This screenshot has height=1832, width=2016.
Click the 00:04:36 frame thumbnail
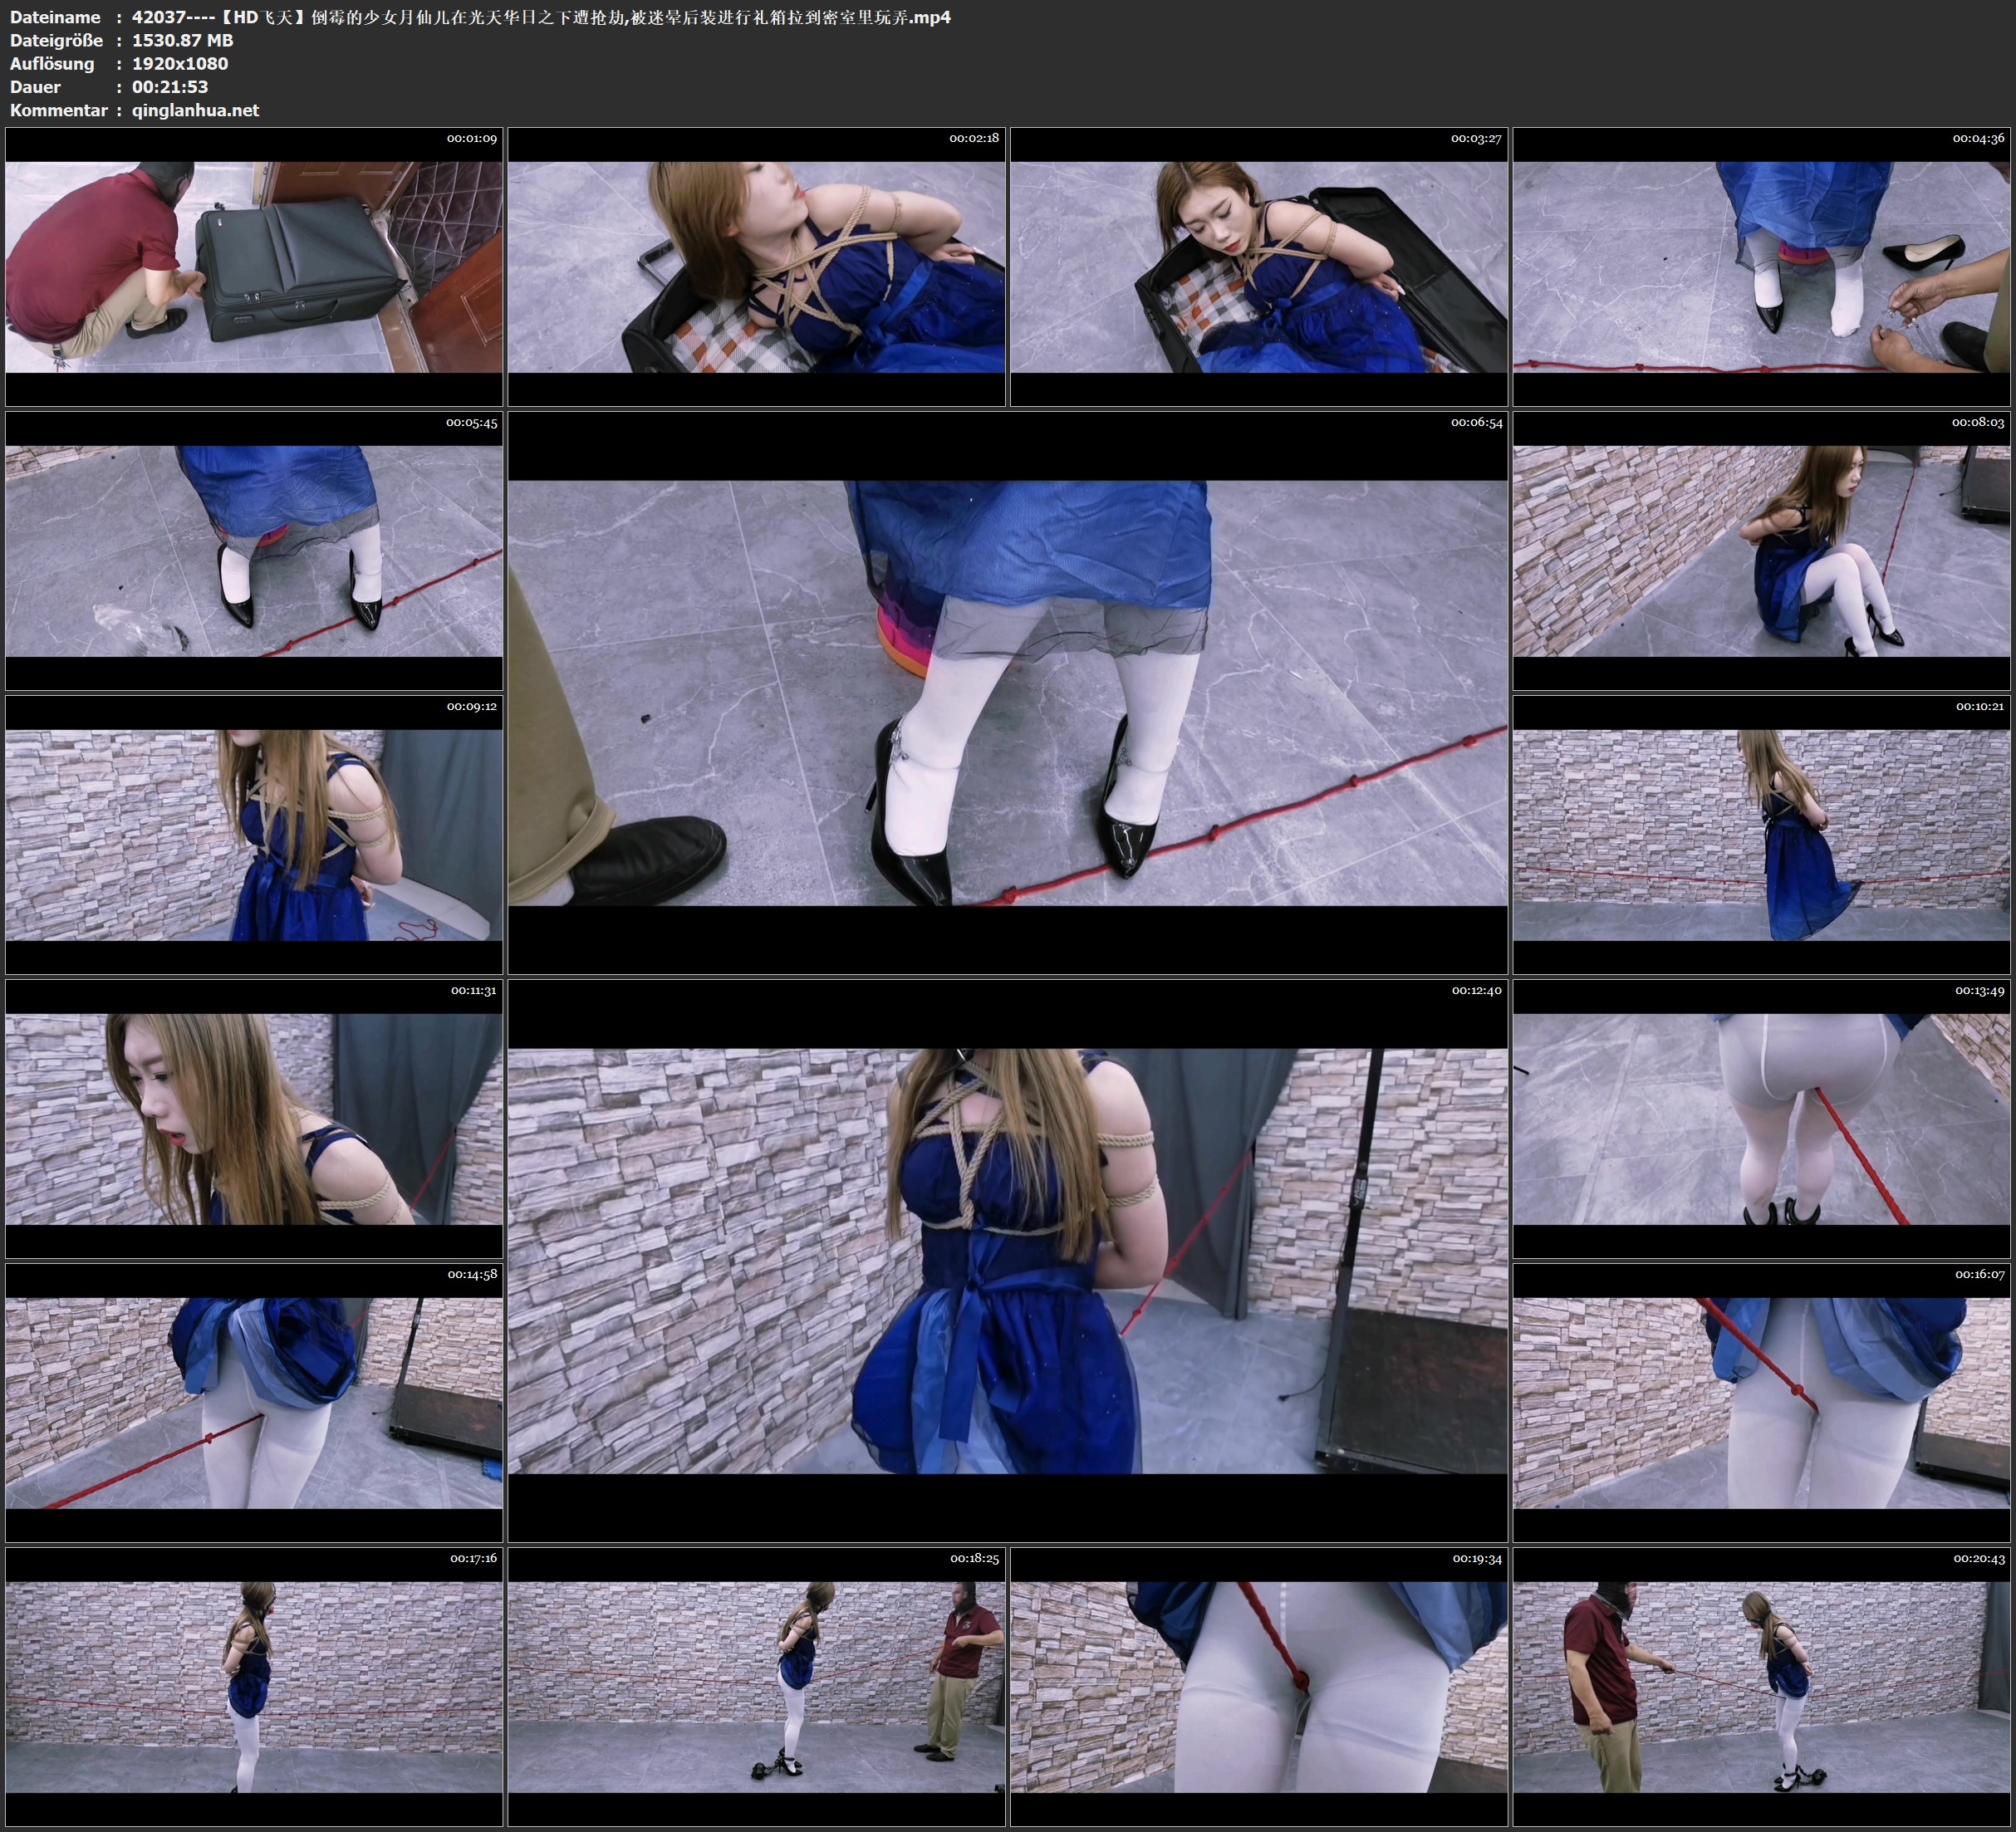[1761, 267]
